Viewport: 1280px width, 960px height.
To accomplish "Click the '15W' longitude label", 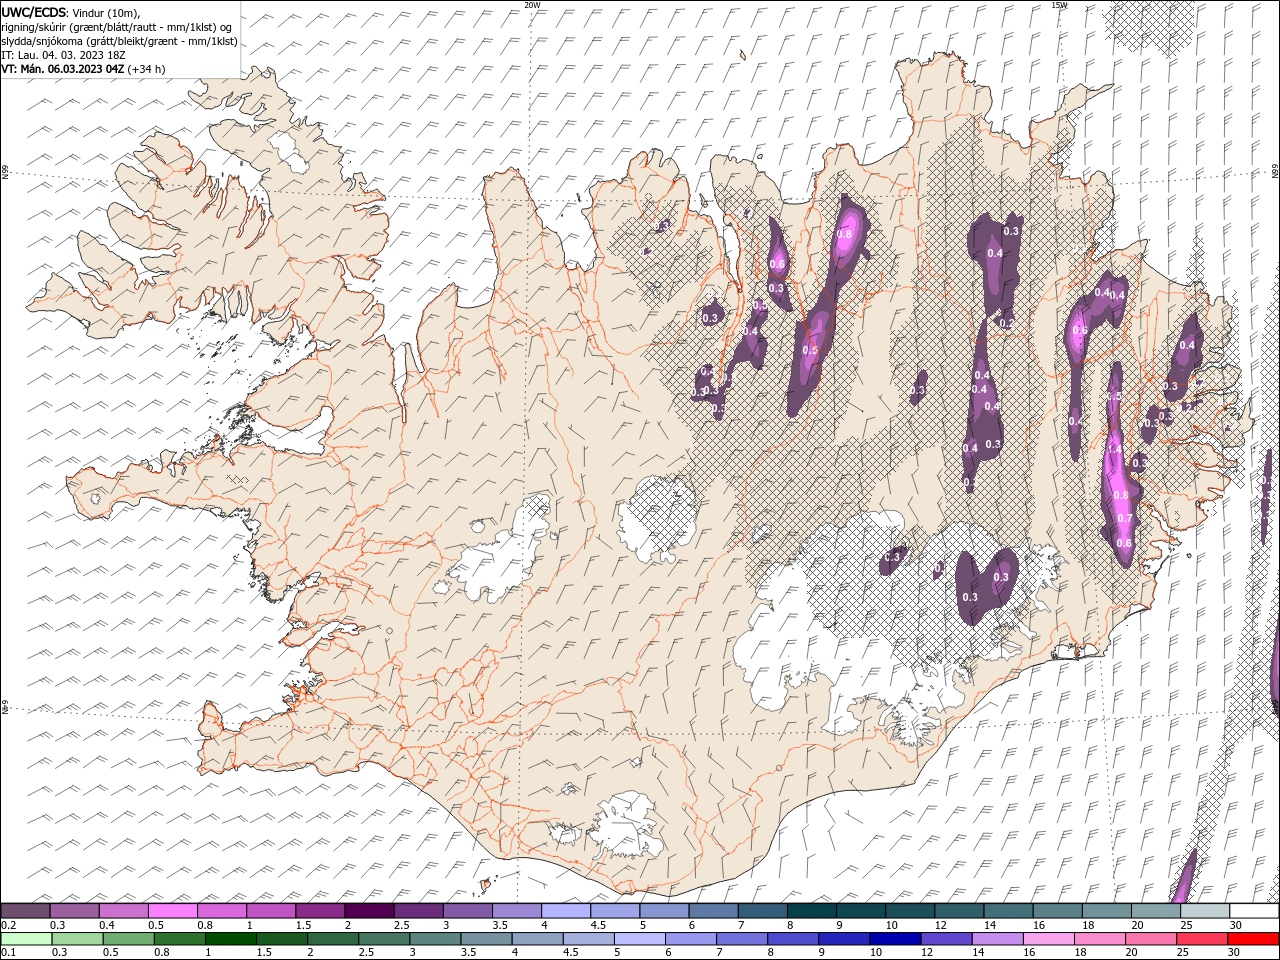I will point(1059,5).
